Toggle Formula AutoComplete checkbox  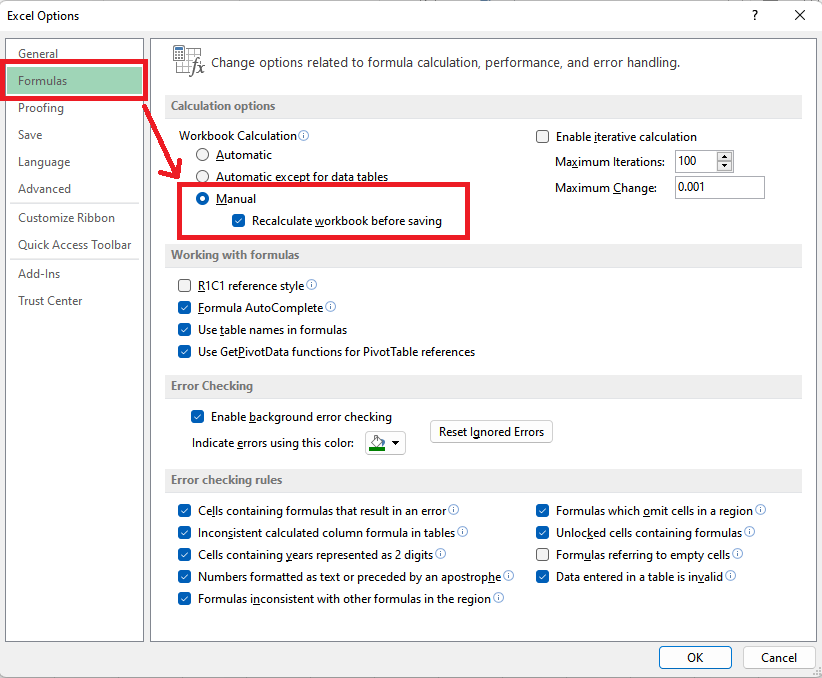[185, 308]
